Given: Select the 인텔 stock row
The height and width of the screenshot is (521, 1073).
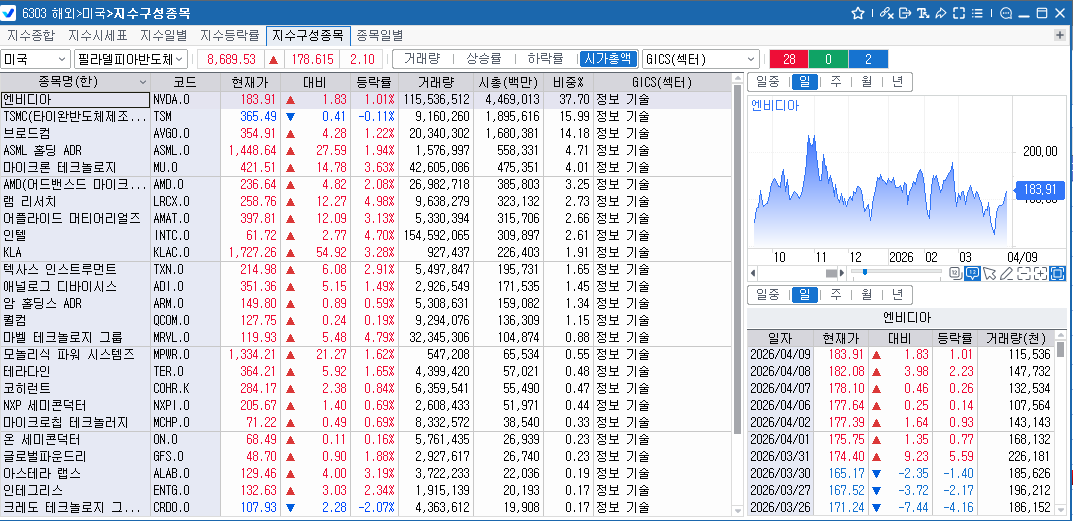Looking at the screenshot, I should click(x=365, y=236).
